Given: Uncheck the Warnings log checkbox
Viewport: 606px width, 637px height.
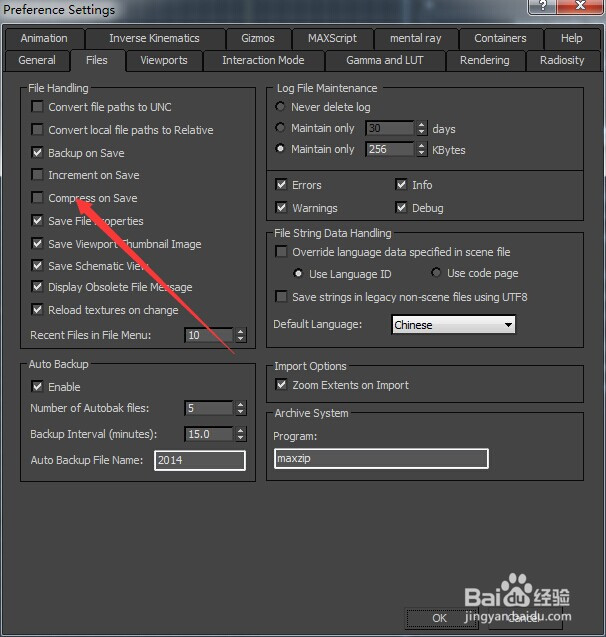Looking at the screenshot, I should pos(281,208).
